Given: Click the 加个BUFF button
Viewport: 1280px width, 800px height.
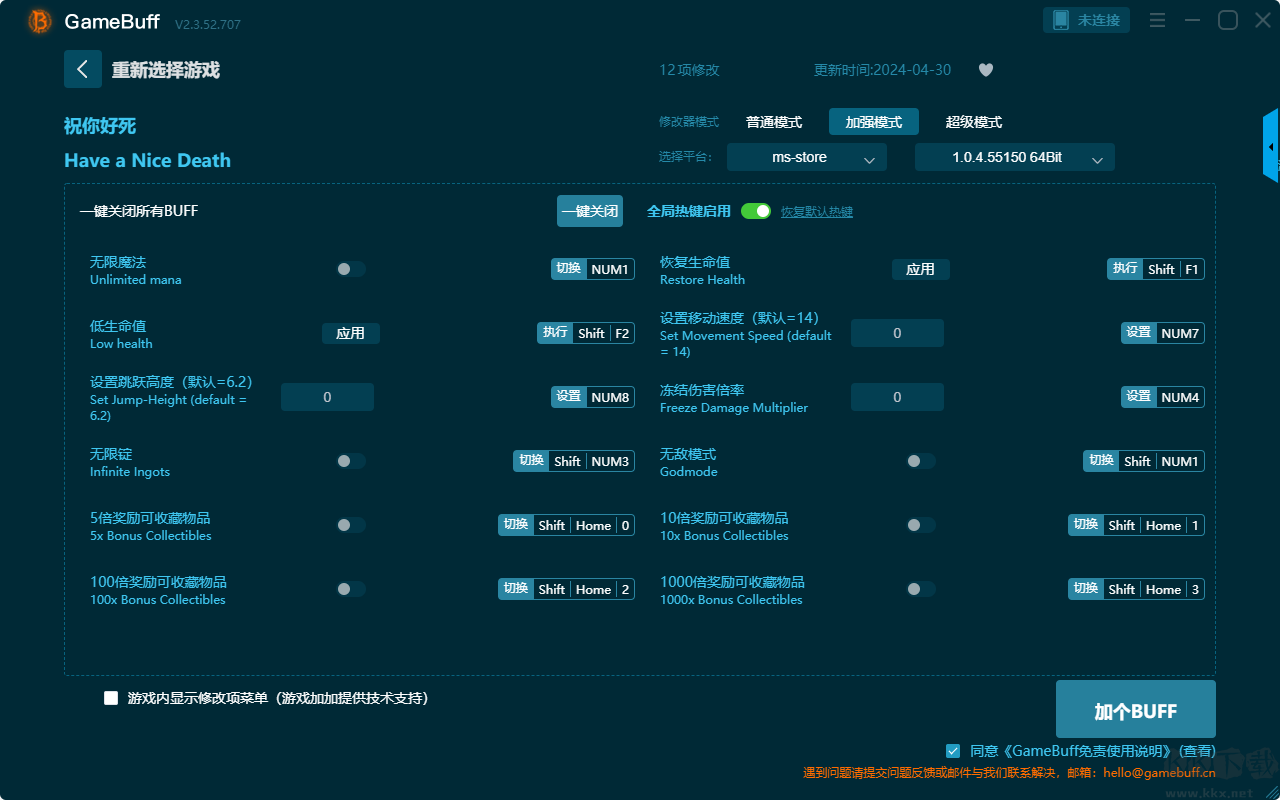Looking at the screenshot, I should click(x=1136, y=711).
